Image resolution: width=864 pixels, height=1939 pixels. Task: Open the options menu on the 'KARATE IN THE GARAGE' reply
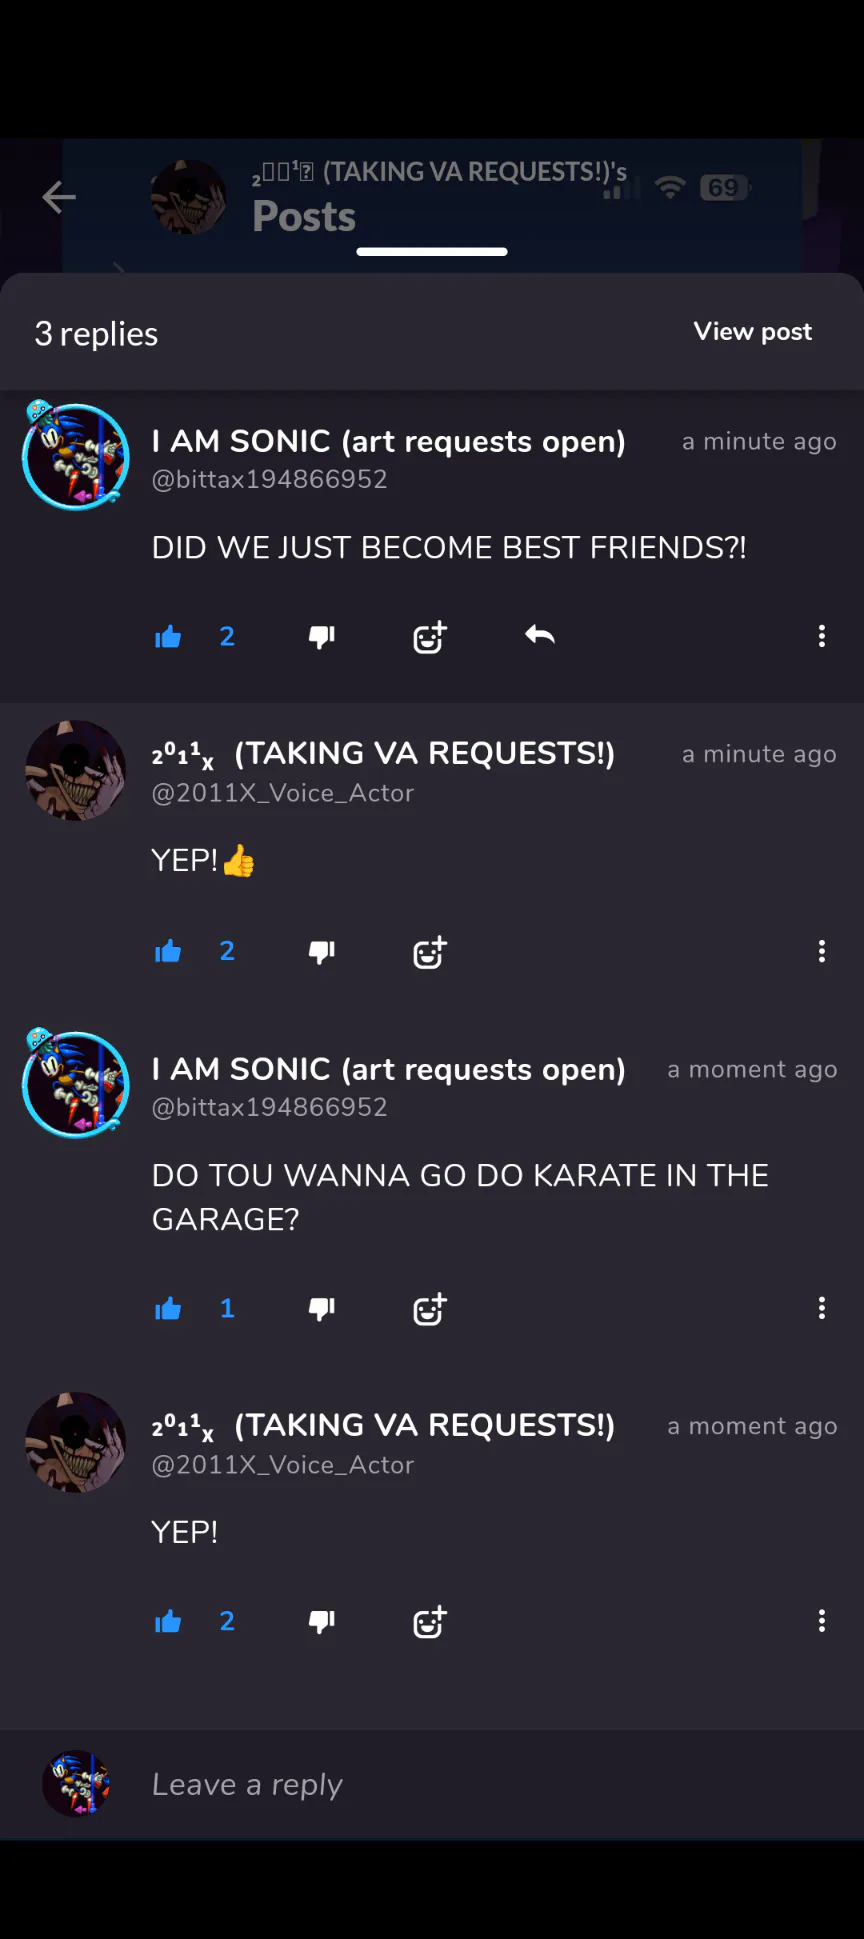822,1308
